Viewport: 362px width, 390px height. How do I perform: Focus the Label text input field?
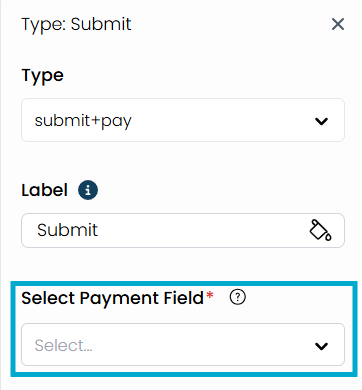tap(183, 230)
